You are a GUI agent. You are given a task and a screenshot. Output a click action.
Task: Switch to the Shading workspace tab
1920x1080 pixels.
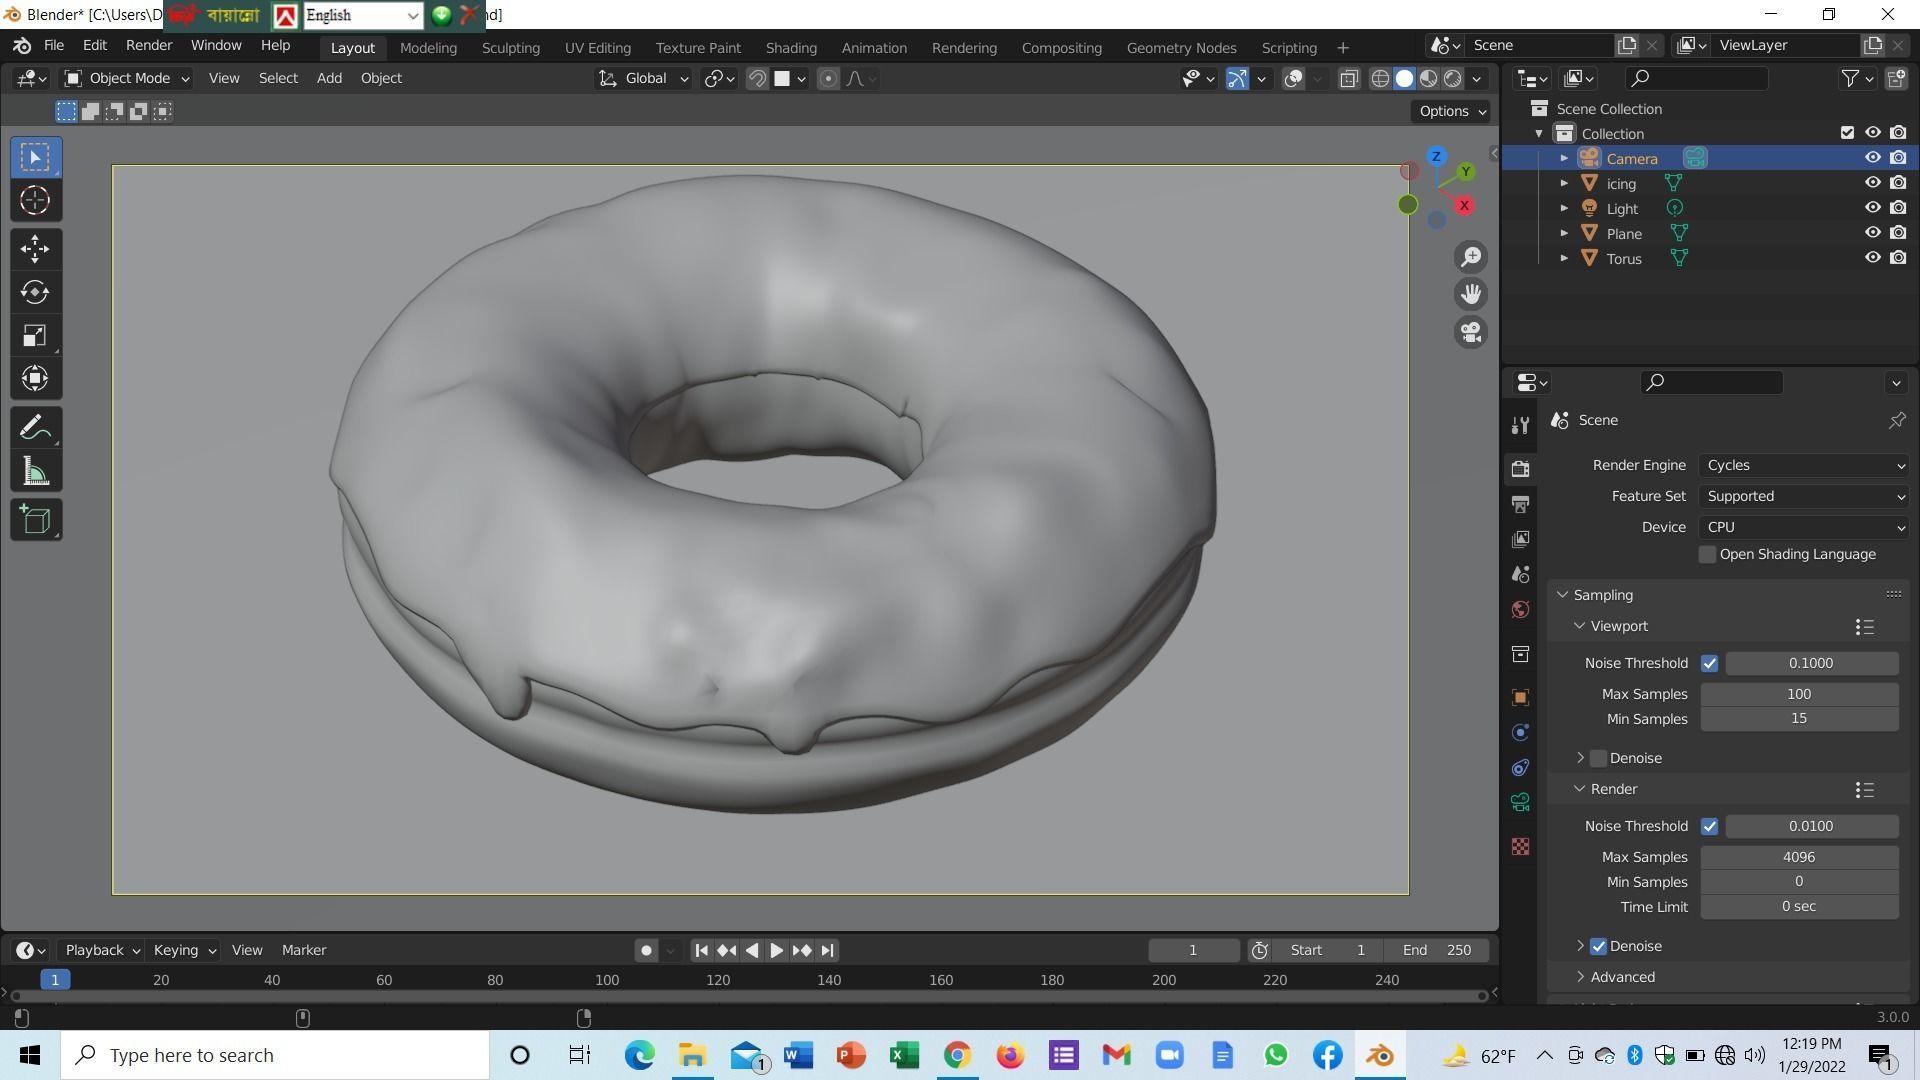pyautogui.click(x=791, y=47)
